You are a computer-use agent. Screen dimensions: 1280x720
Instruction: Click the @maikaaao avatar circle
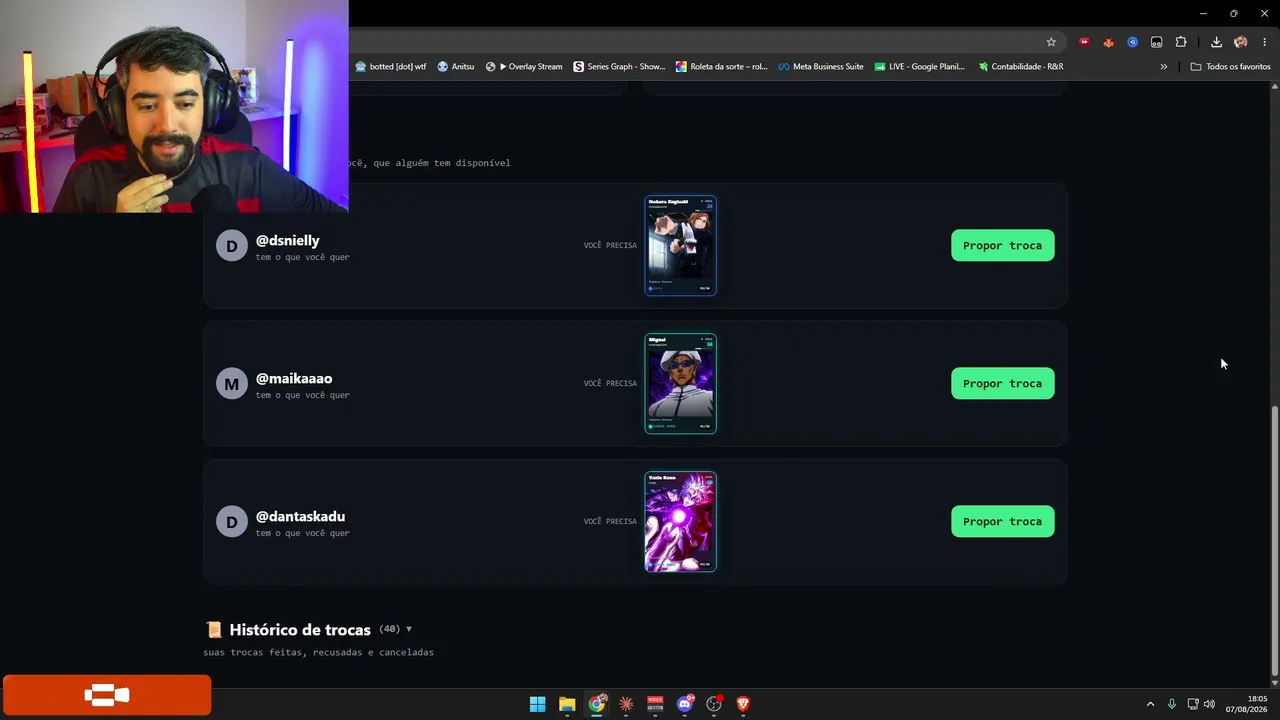pos(231,384)
